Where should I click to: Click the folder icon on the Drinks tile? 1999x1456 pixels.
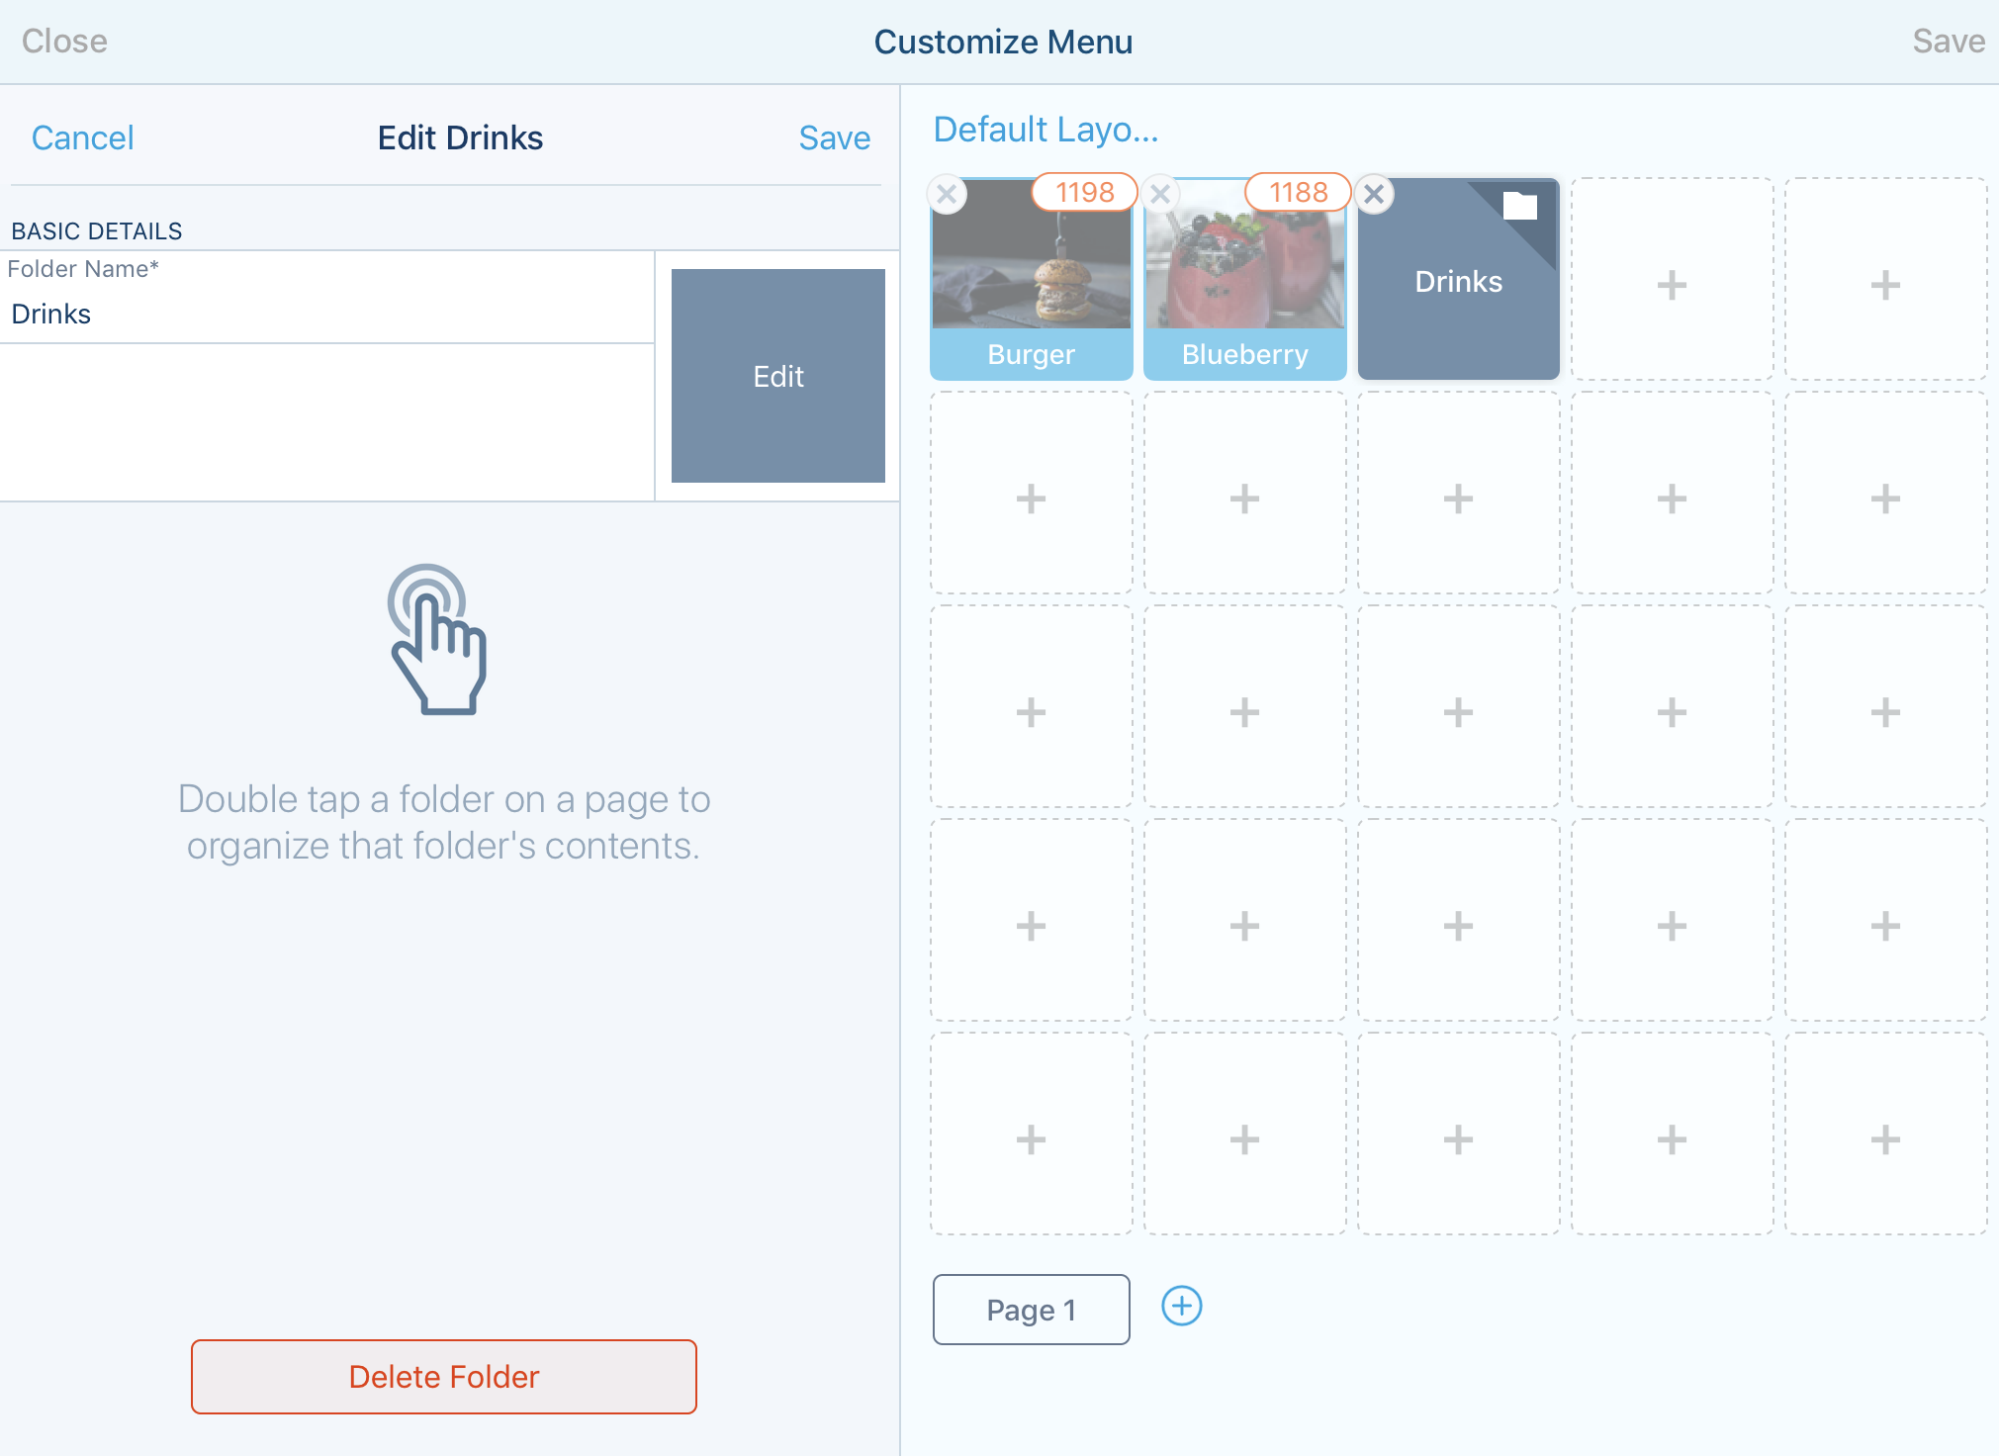click(1521, 208)
